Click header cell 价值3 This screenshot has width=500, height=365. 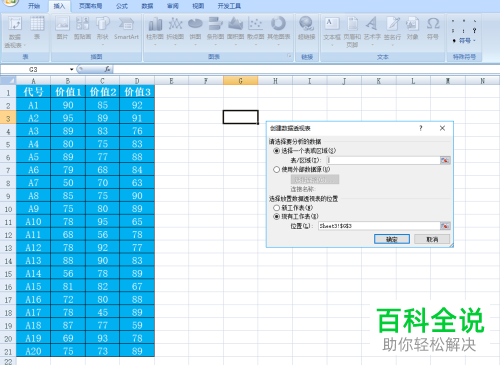click(x=137, y=92)
